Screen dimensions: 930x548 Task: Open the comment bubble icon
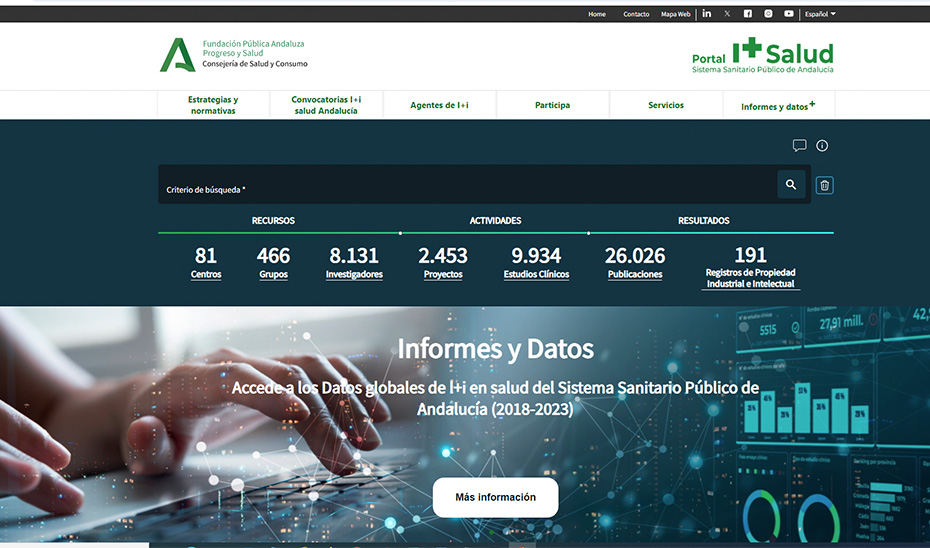(799, 146)
